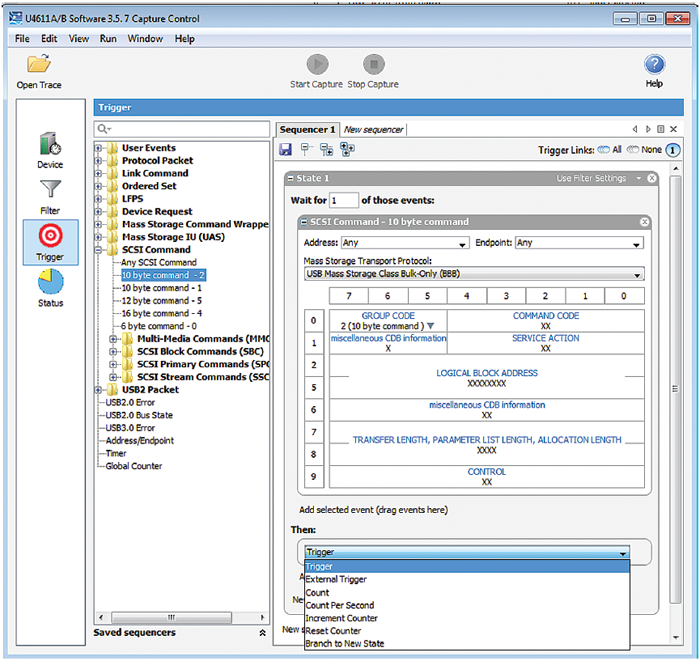Select 16 byte command - 4 item

[x=162, y=313]
